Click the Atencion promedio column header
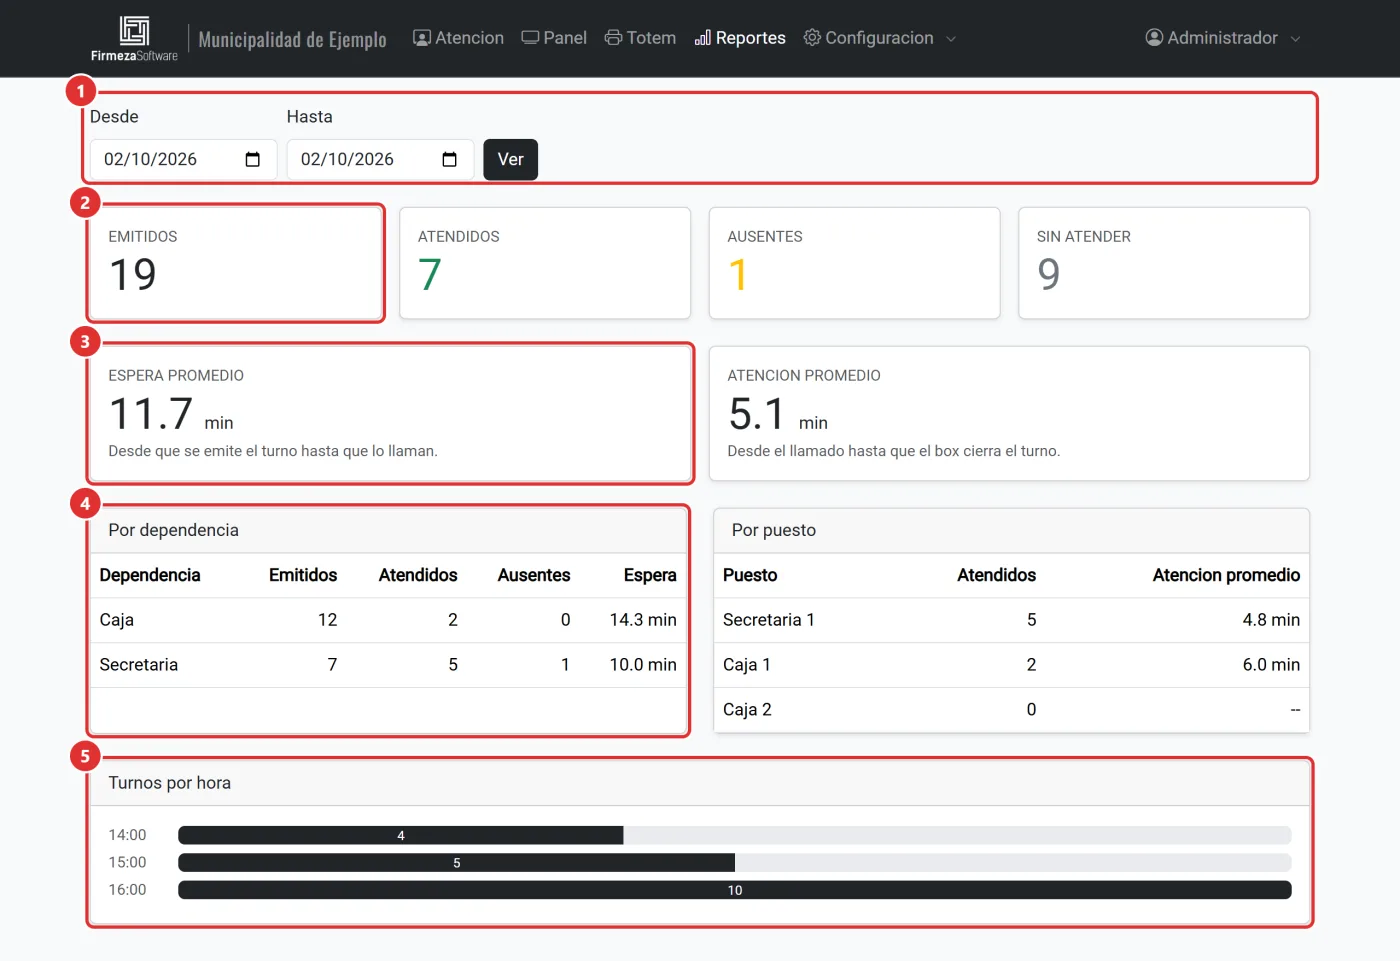The height and width of the screenshot is (961, 1400). (1226, 575)
